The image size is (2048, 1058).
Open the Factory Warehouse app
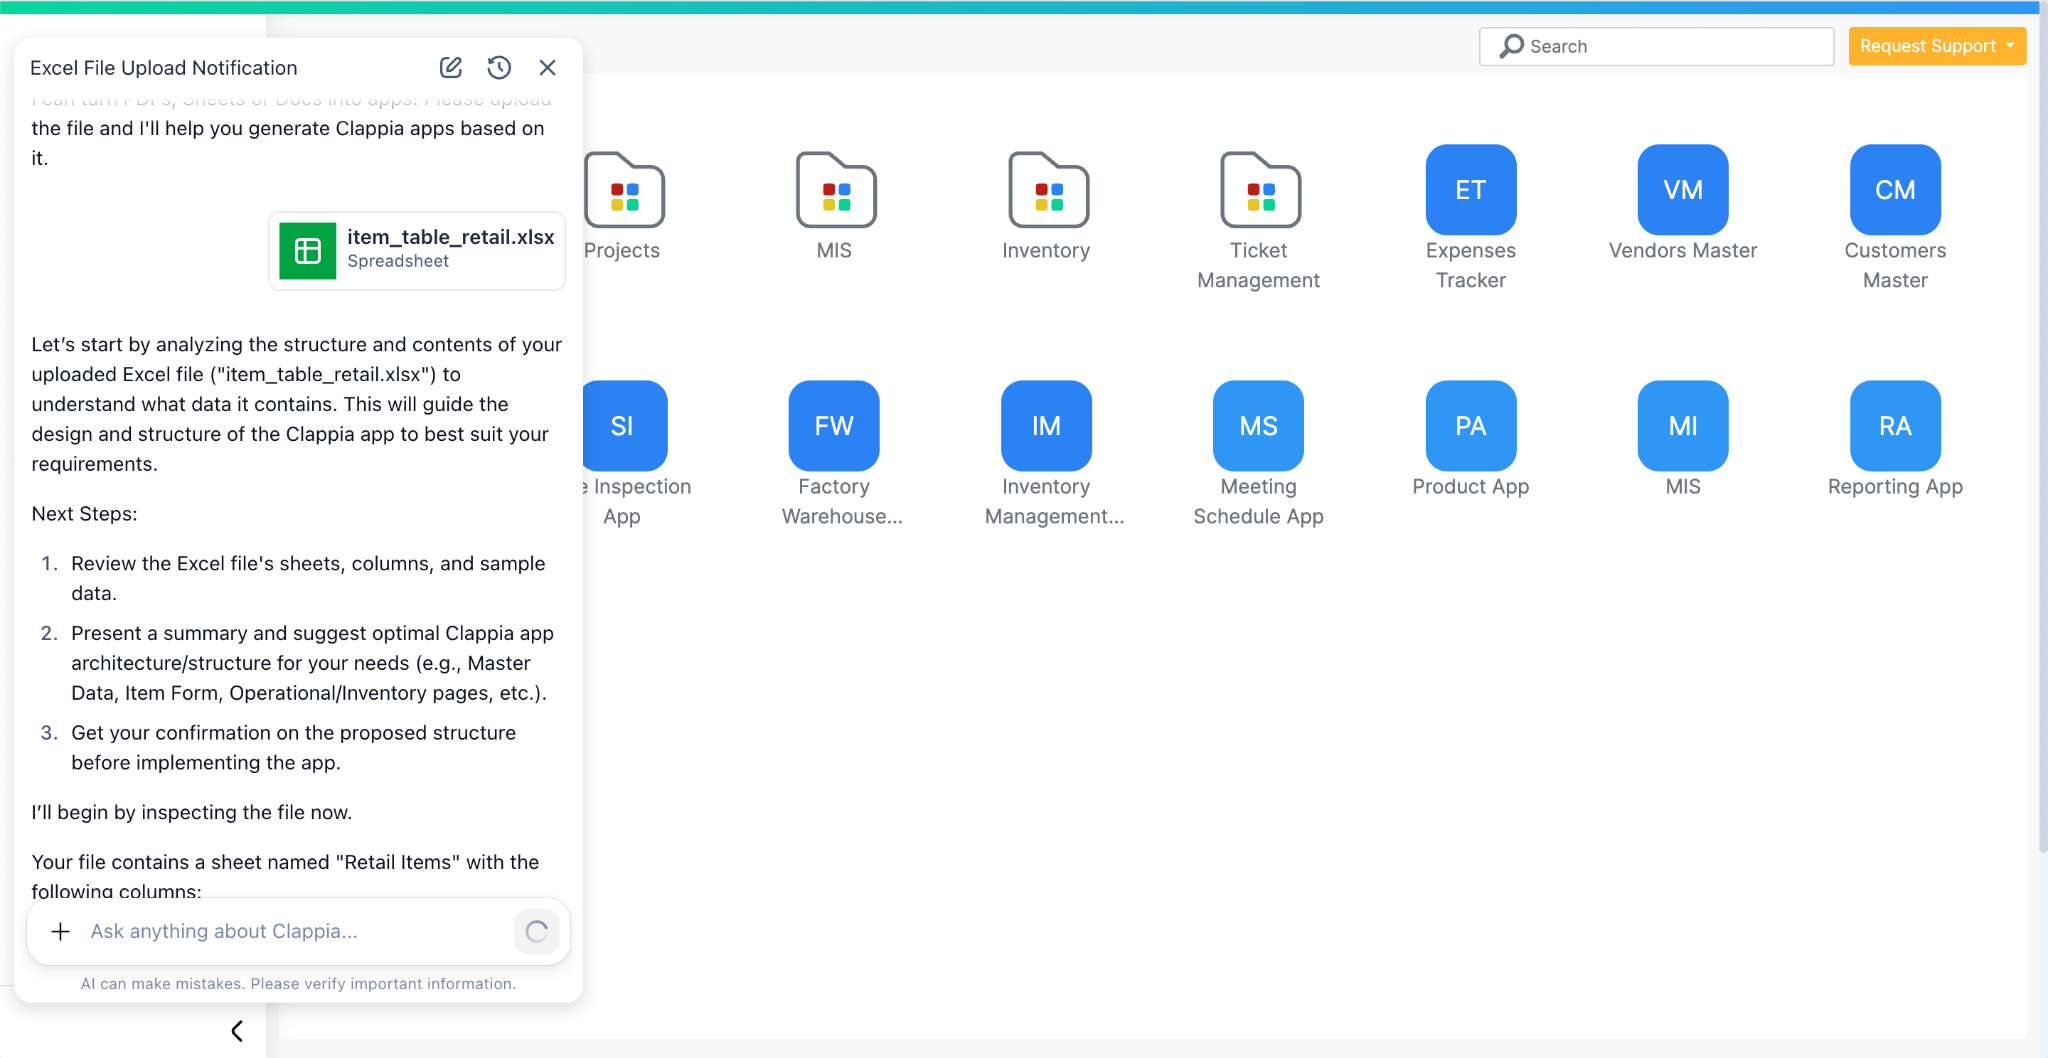coord(833,425)
